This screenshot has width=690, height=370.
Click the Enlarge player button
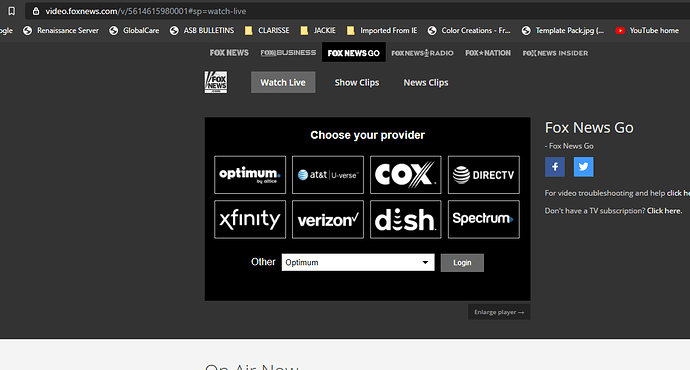coord(499,312)
